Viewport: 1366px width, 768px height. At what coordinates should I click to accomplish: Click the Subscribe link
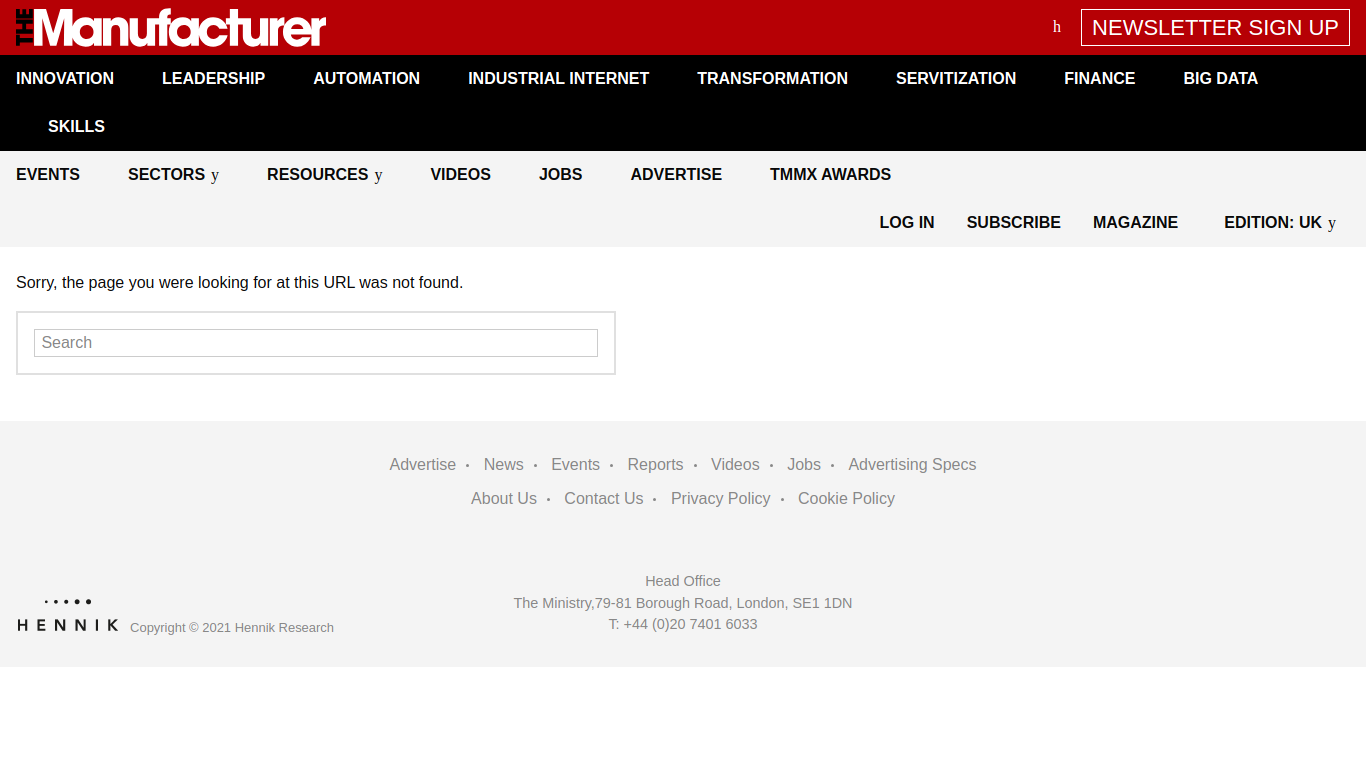[x=1013, y=222]
